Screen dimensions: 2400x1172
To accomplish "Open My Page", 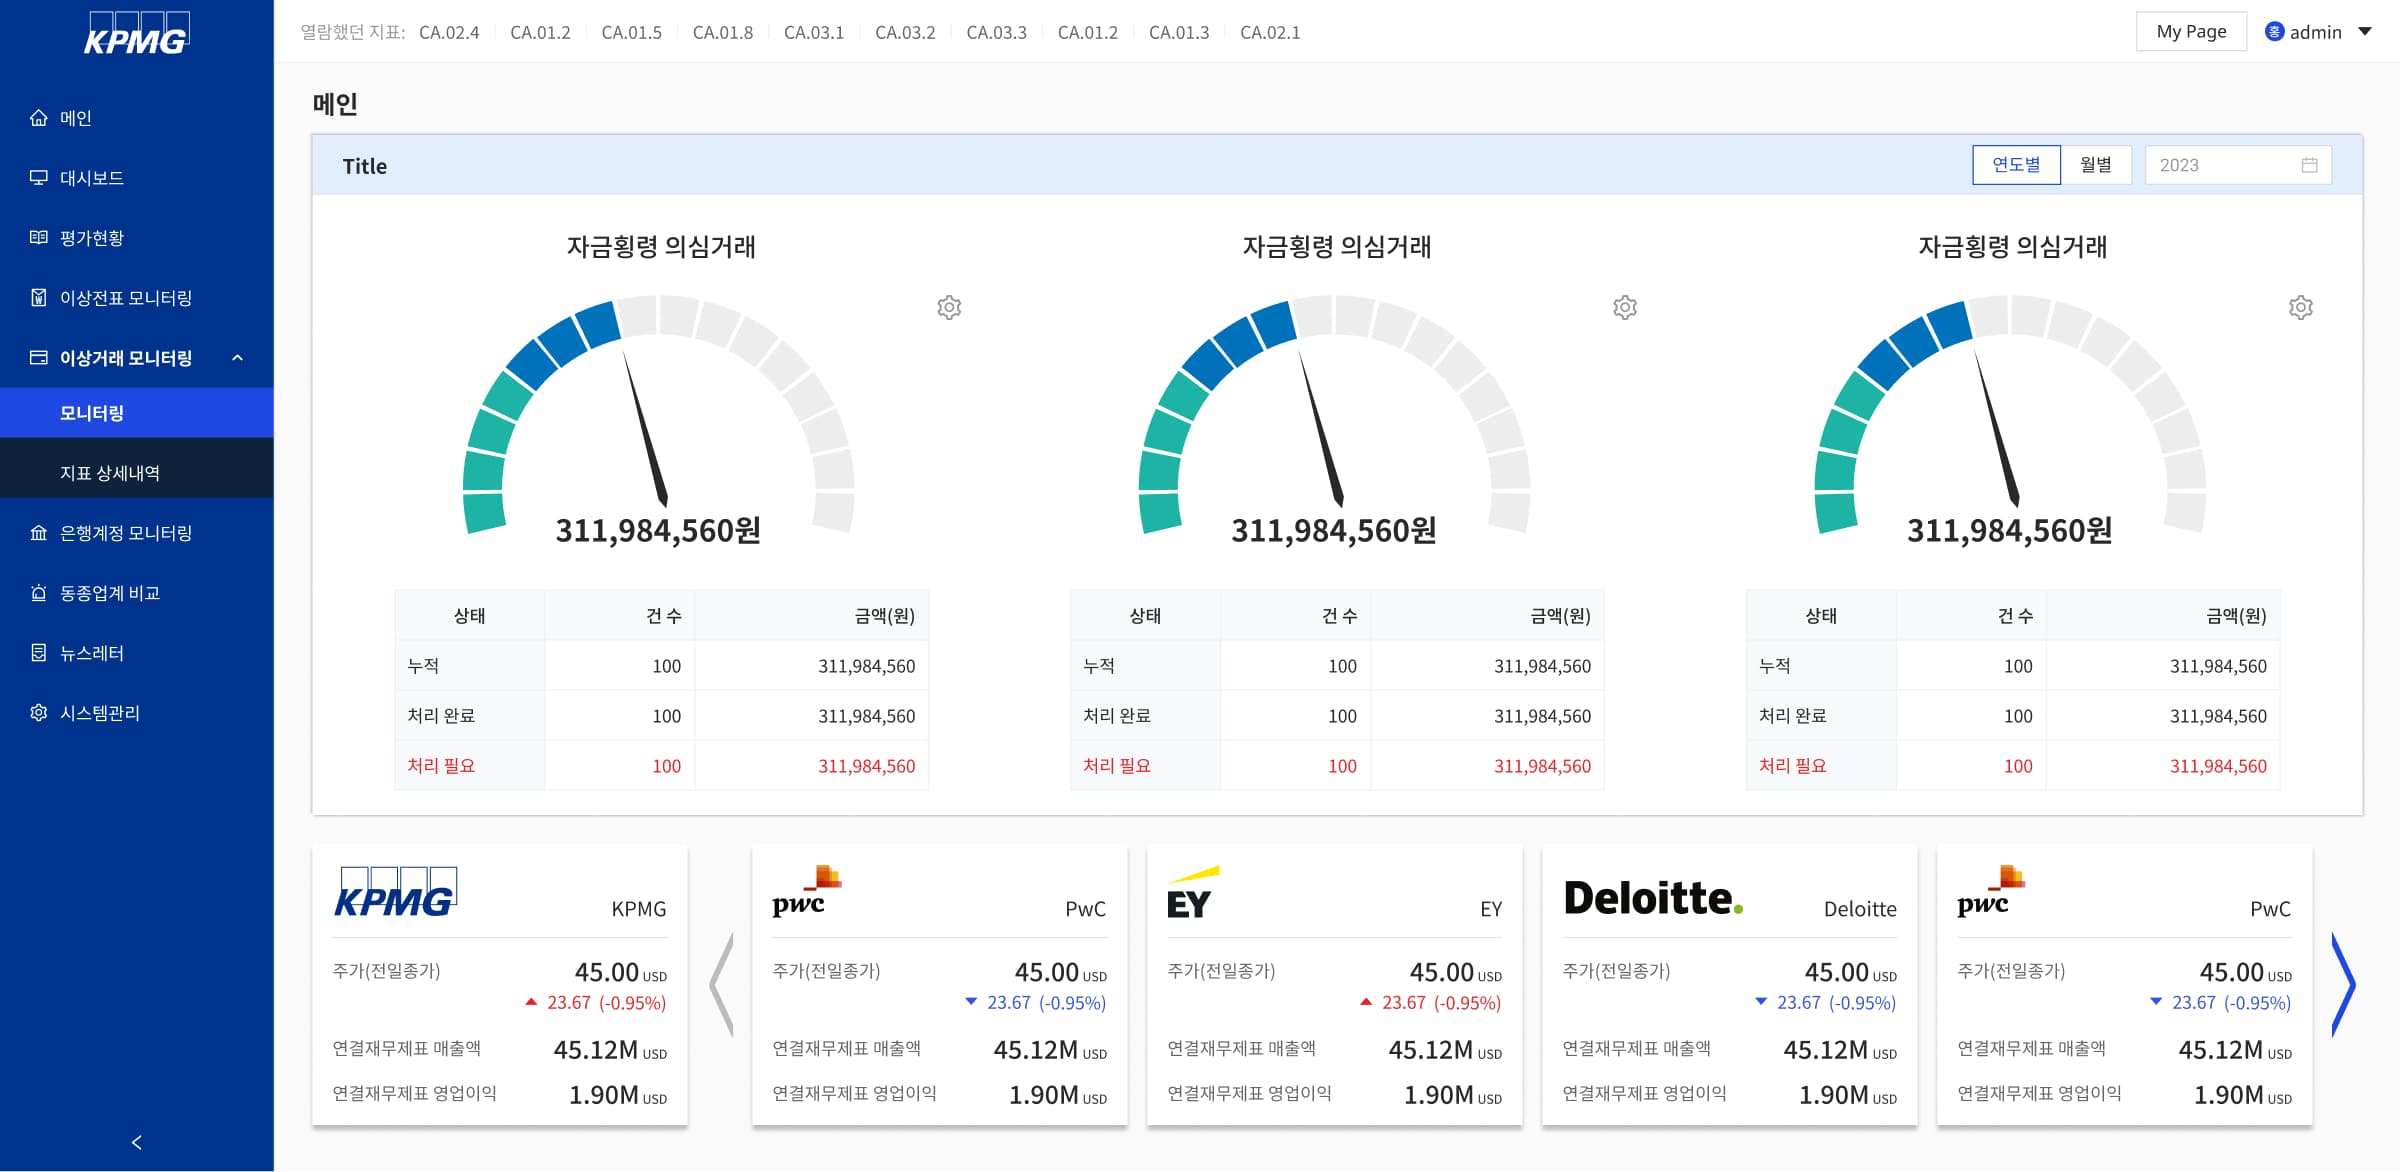I will click(2190, 31).
